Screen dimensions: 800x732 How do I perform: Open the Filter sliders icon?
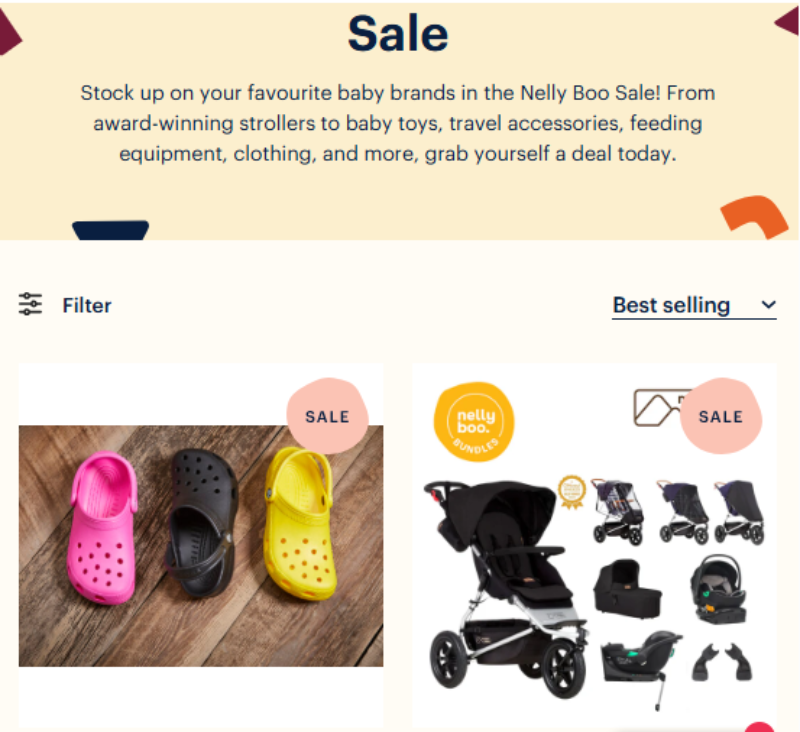click(30, 304)
